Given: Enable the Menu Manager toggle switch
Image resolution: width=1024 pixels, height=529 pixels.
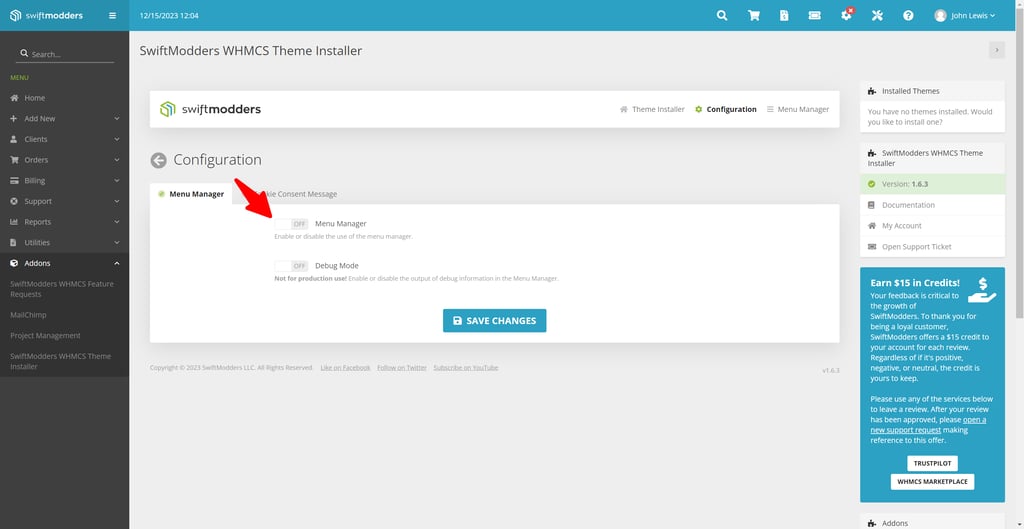Looking at the screenshot, I should 292,224.
